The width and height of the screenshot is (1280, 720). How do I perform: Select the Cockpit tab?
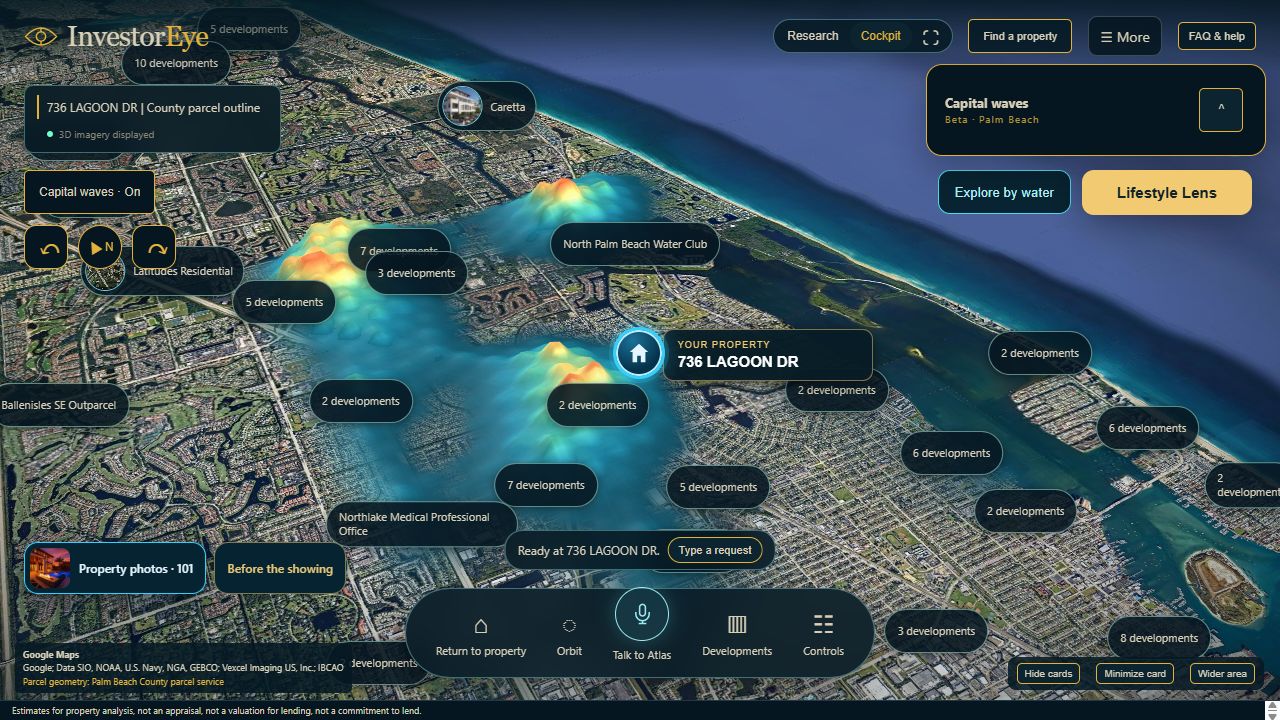coord(881,36)
